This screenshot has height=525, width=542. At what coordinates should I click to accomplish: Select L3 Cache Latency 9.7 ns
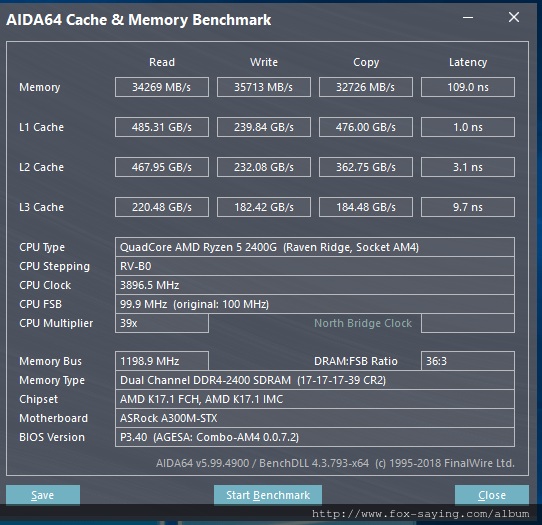[468, 207]
